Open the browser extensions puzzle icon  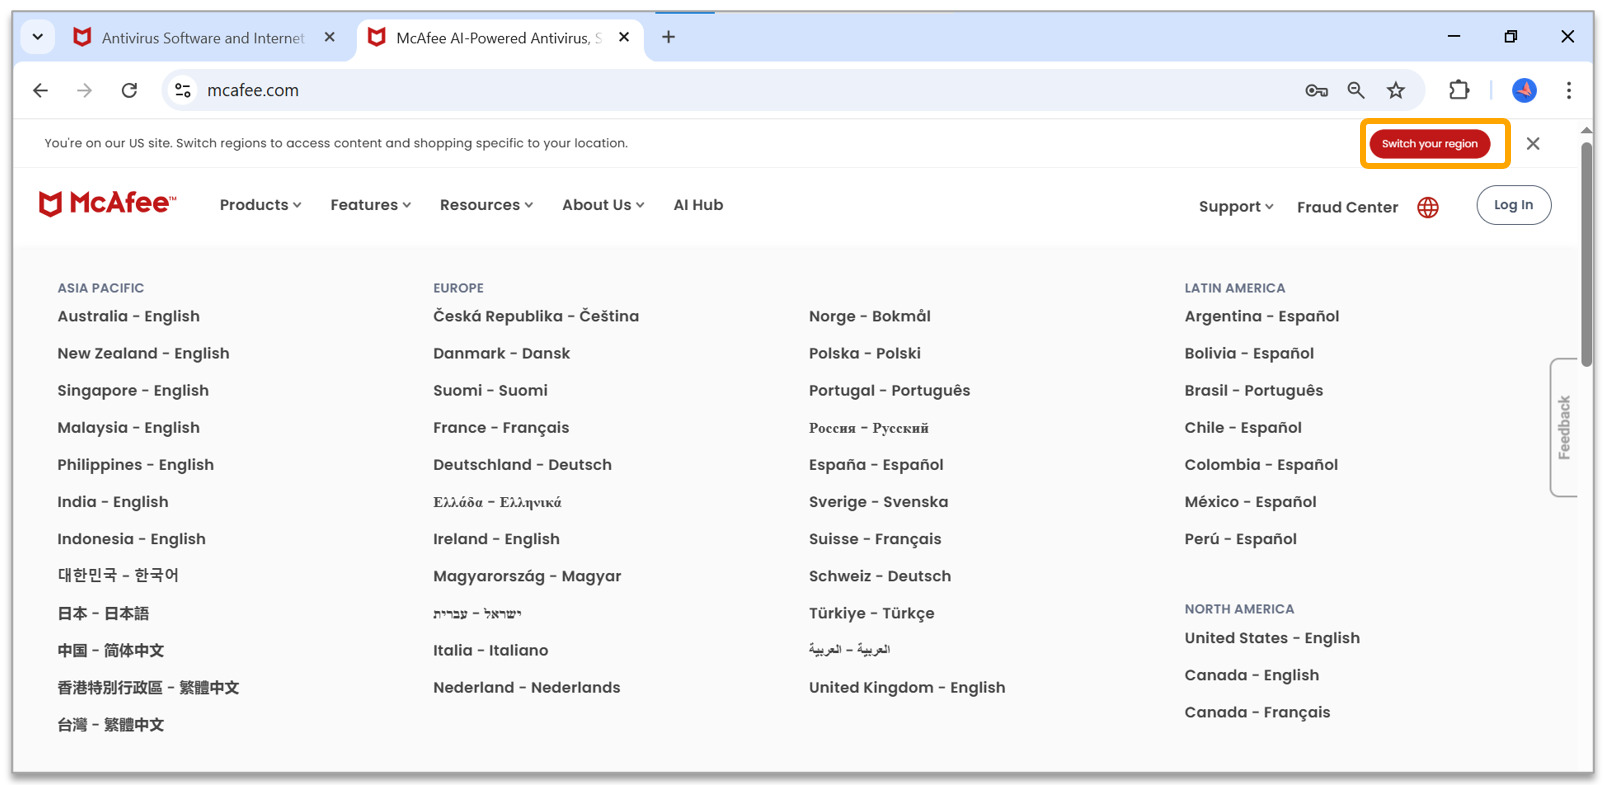tap(1458, 90)
